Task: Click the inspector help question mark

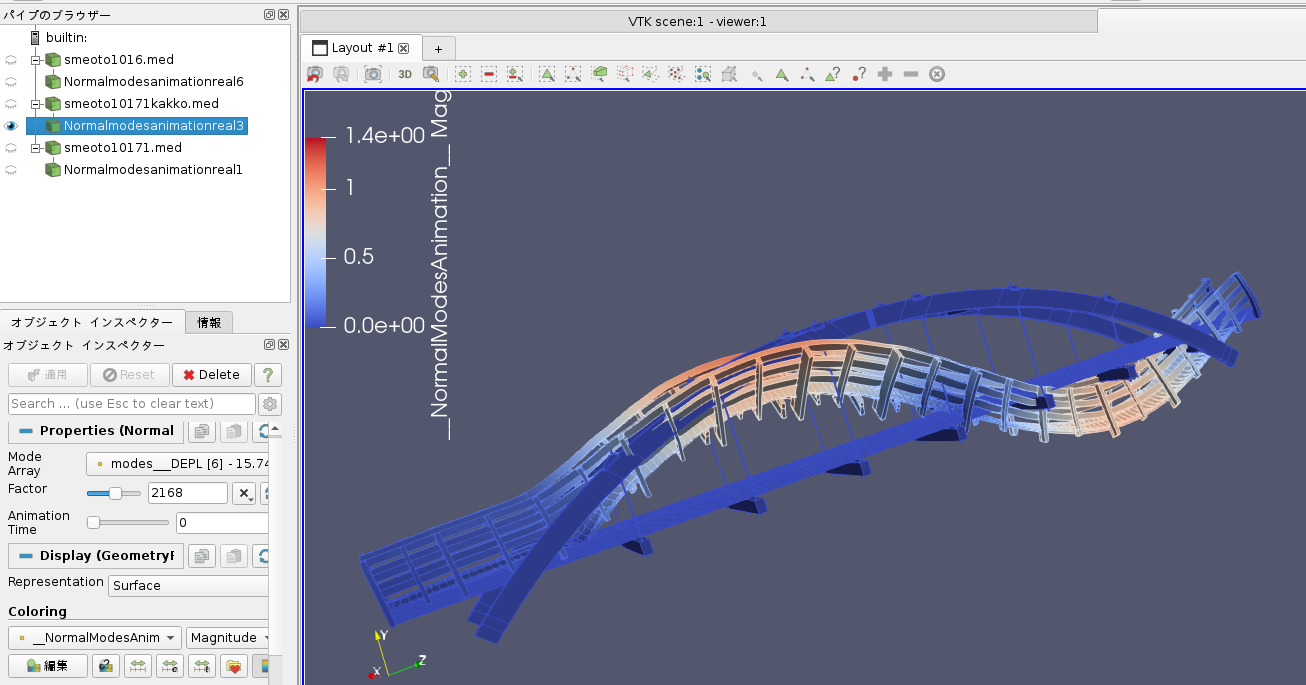Action: click(x=267, y=375)
